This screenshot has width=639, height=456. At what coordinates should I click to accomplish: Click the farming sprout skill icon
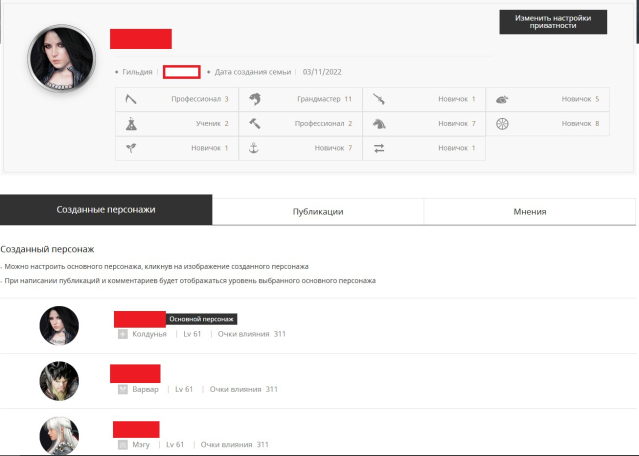coord(131,148)
